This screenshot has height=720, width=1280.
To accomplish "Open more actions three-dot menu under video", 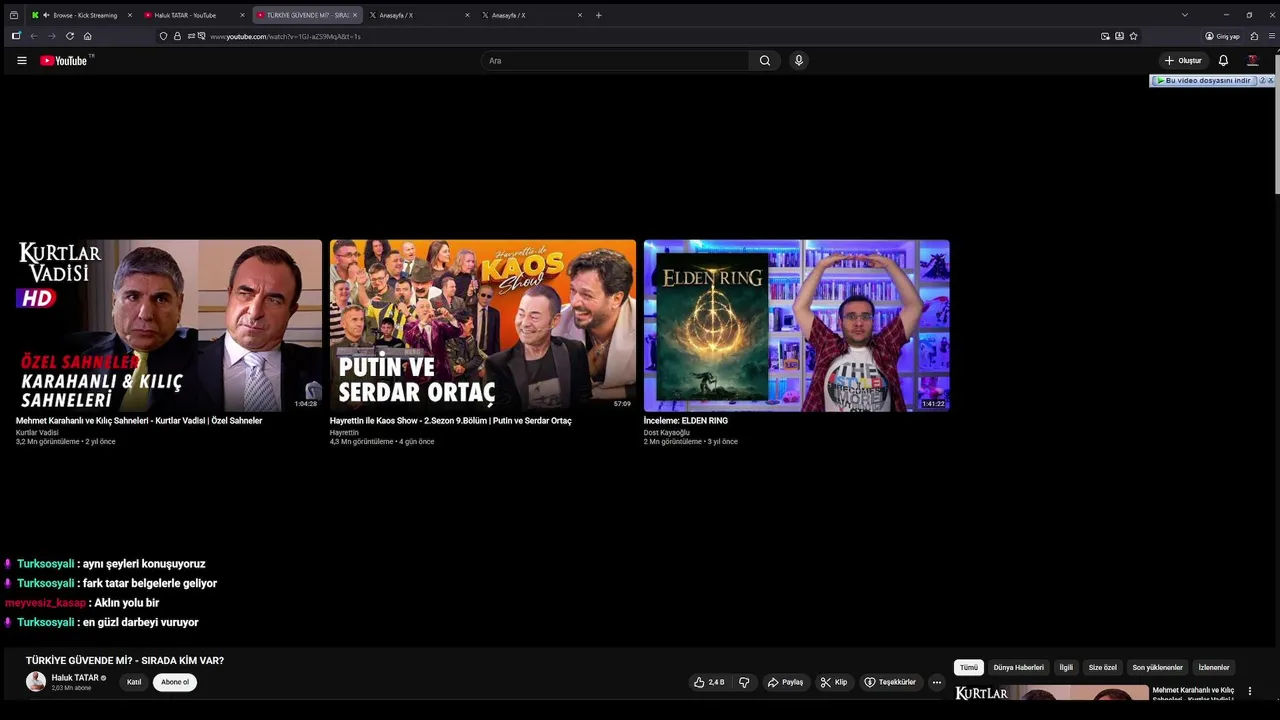I will 937,682.
